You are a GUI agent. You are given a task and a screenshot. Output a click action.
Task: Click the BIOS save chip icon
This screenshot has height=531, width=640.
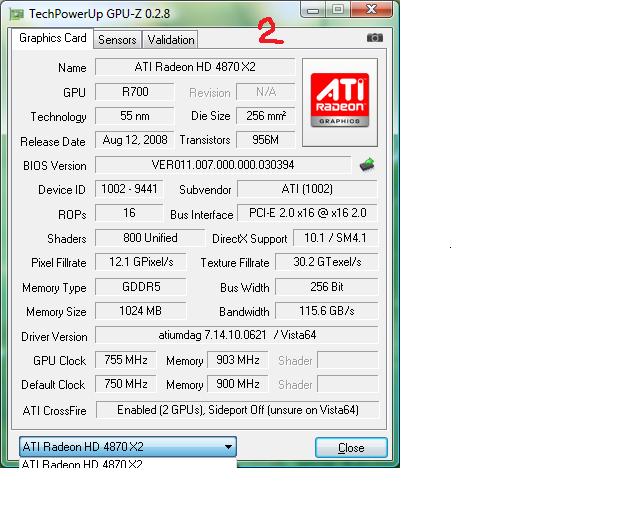click(367, 164)
